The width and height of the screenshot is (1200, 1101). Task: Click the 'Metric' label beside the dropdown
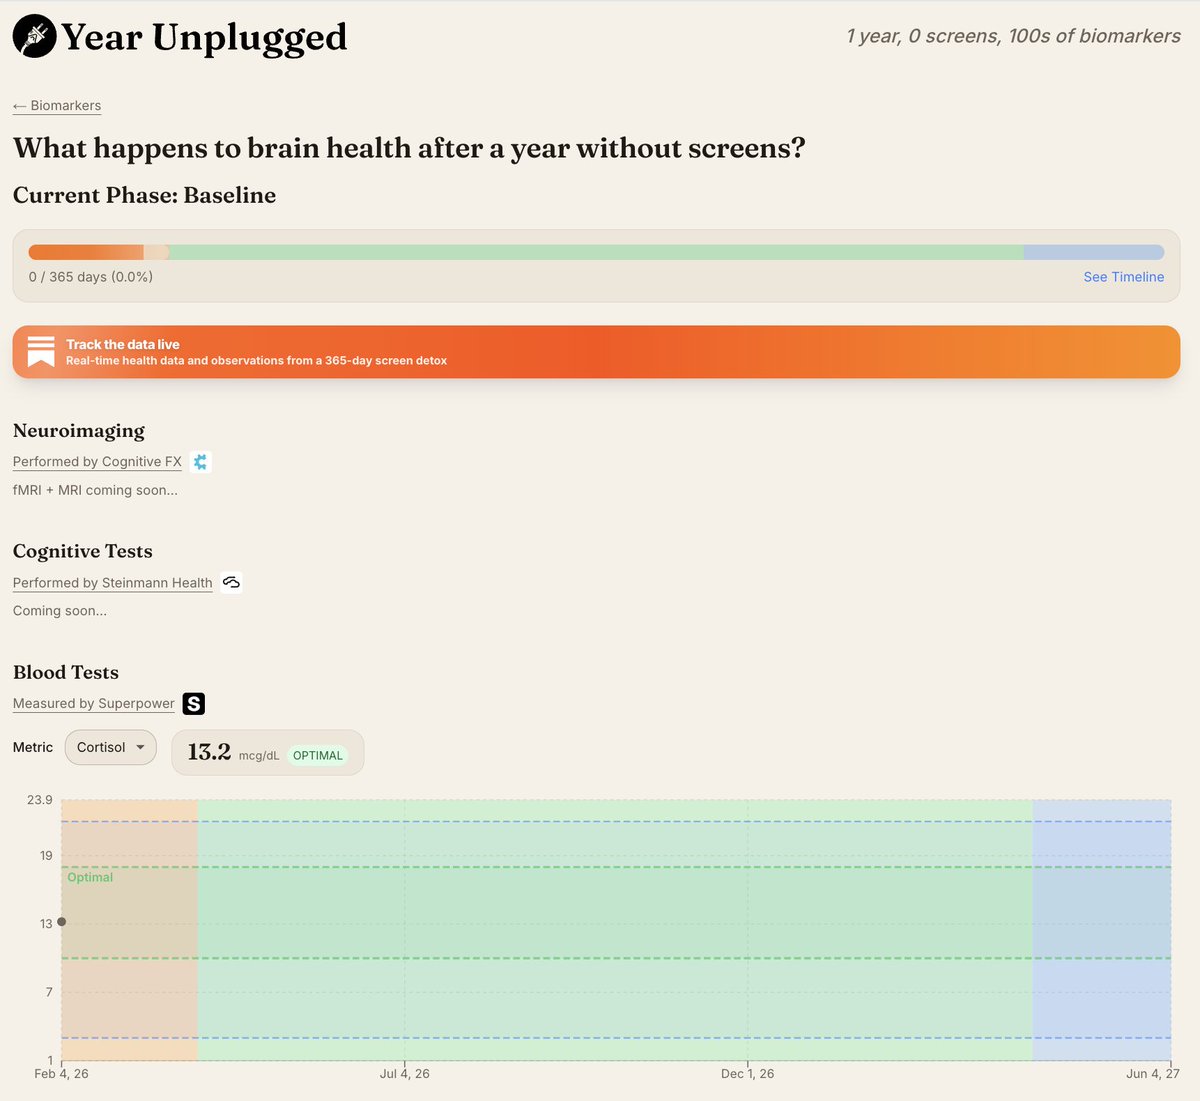(x=33, y=747)
